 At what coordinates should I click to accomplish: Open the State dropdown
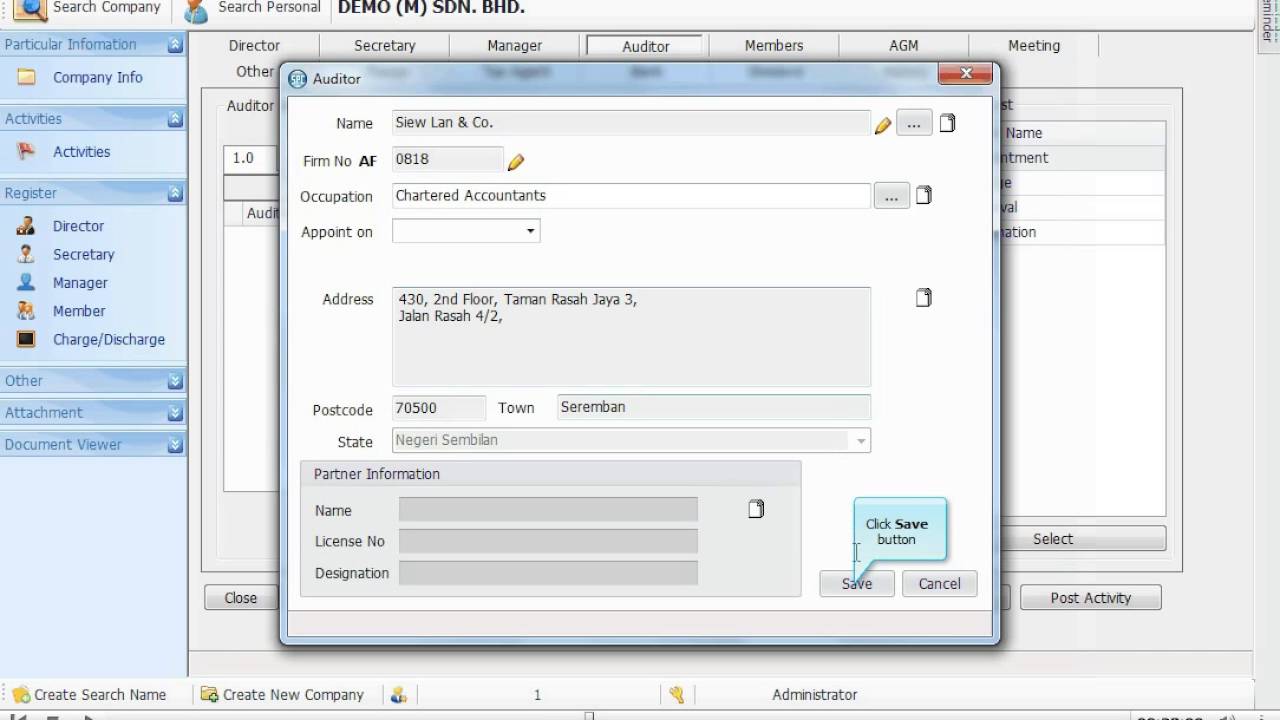(860, 441)
